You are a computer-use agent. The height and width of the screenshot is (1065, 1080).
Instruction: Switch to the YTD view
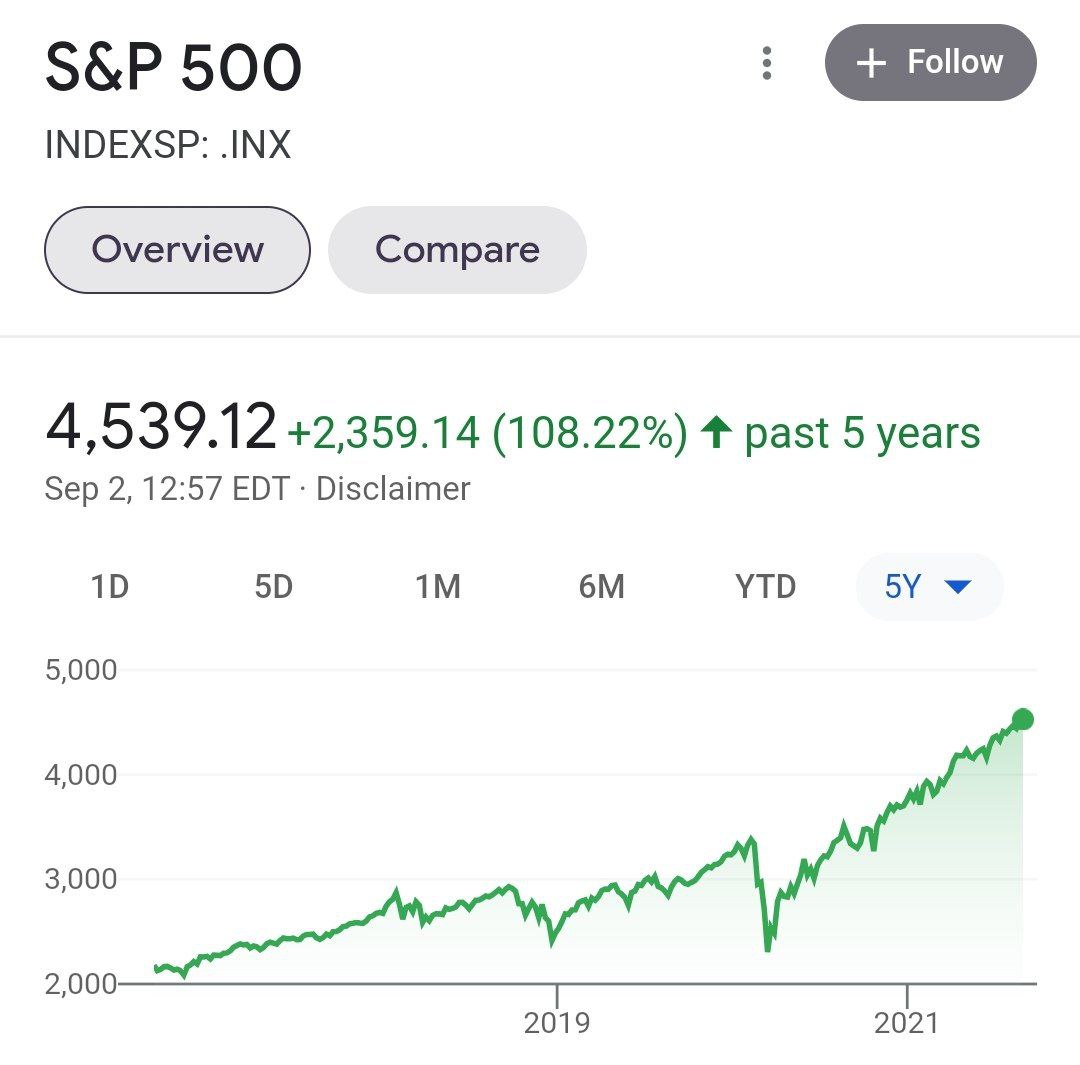(x=765, y=588)
